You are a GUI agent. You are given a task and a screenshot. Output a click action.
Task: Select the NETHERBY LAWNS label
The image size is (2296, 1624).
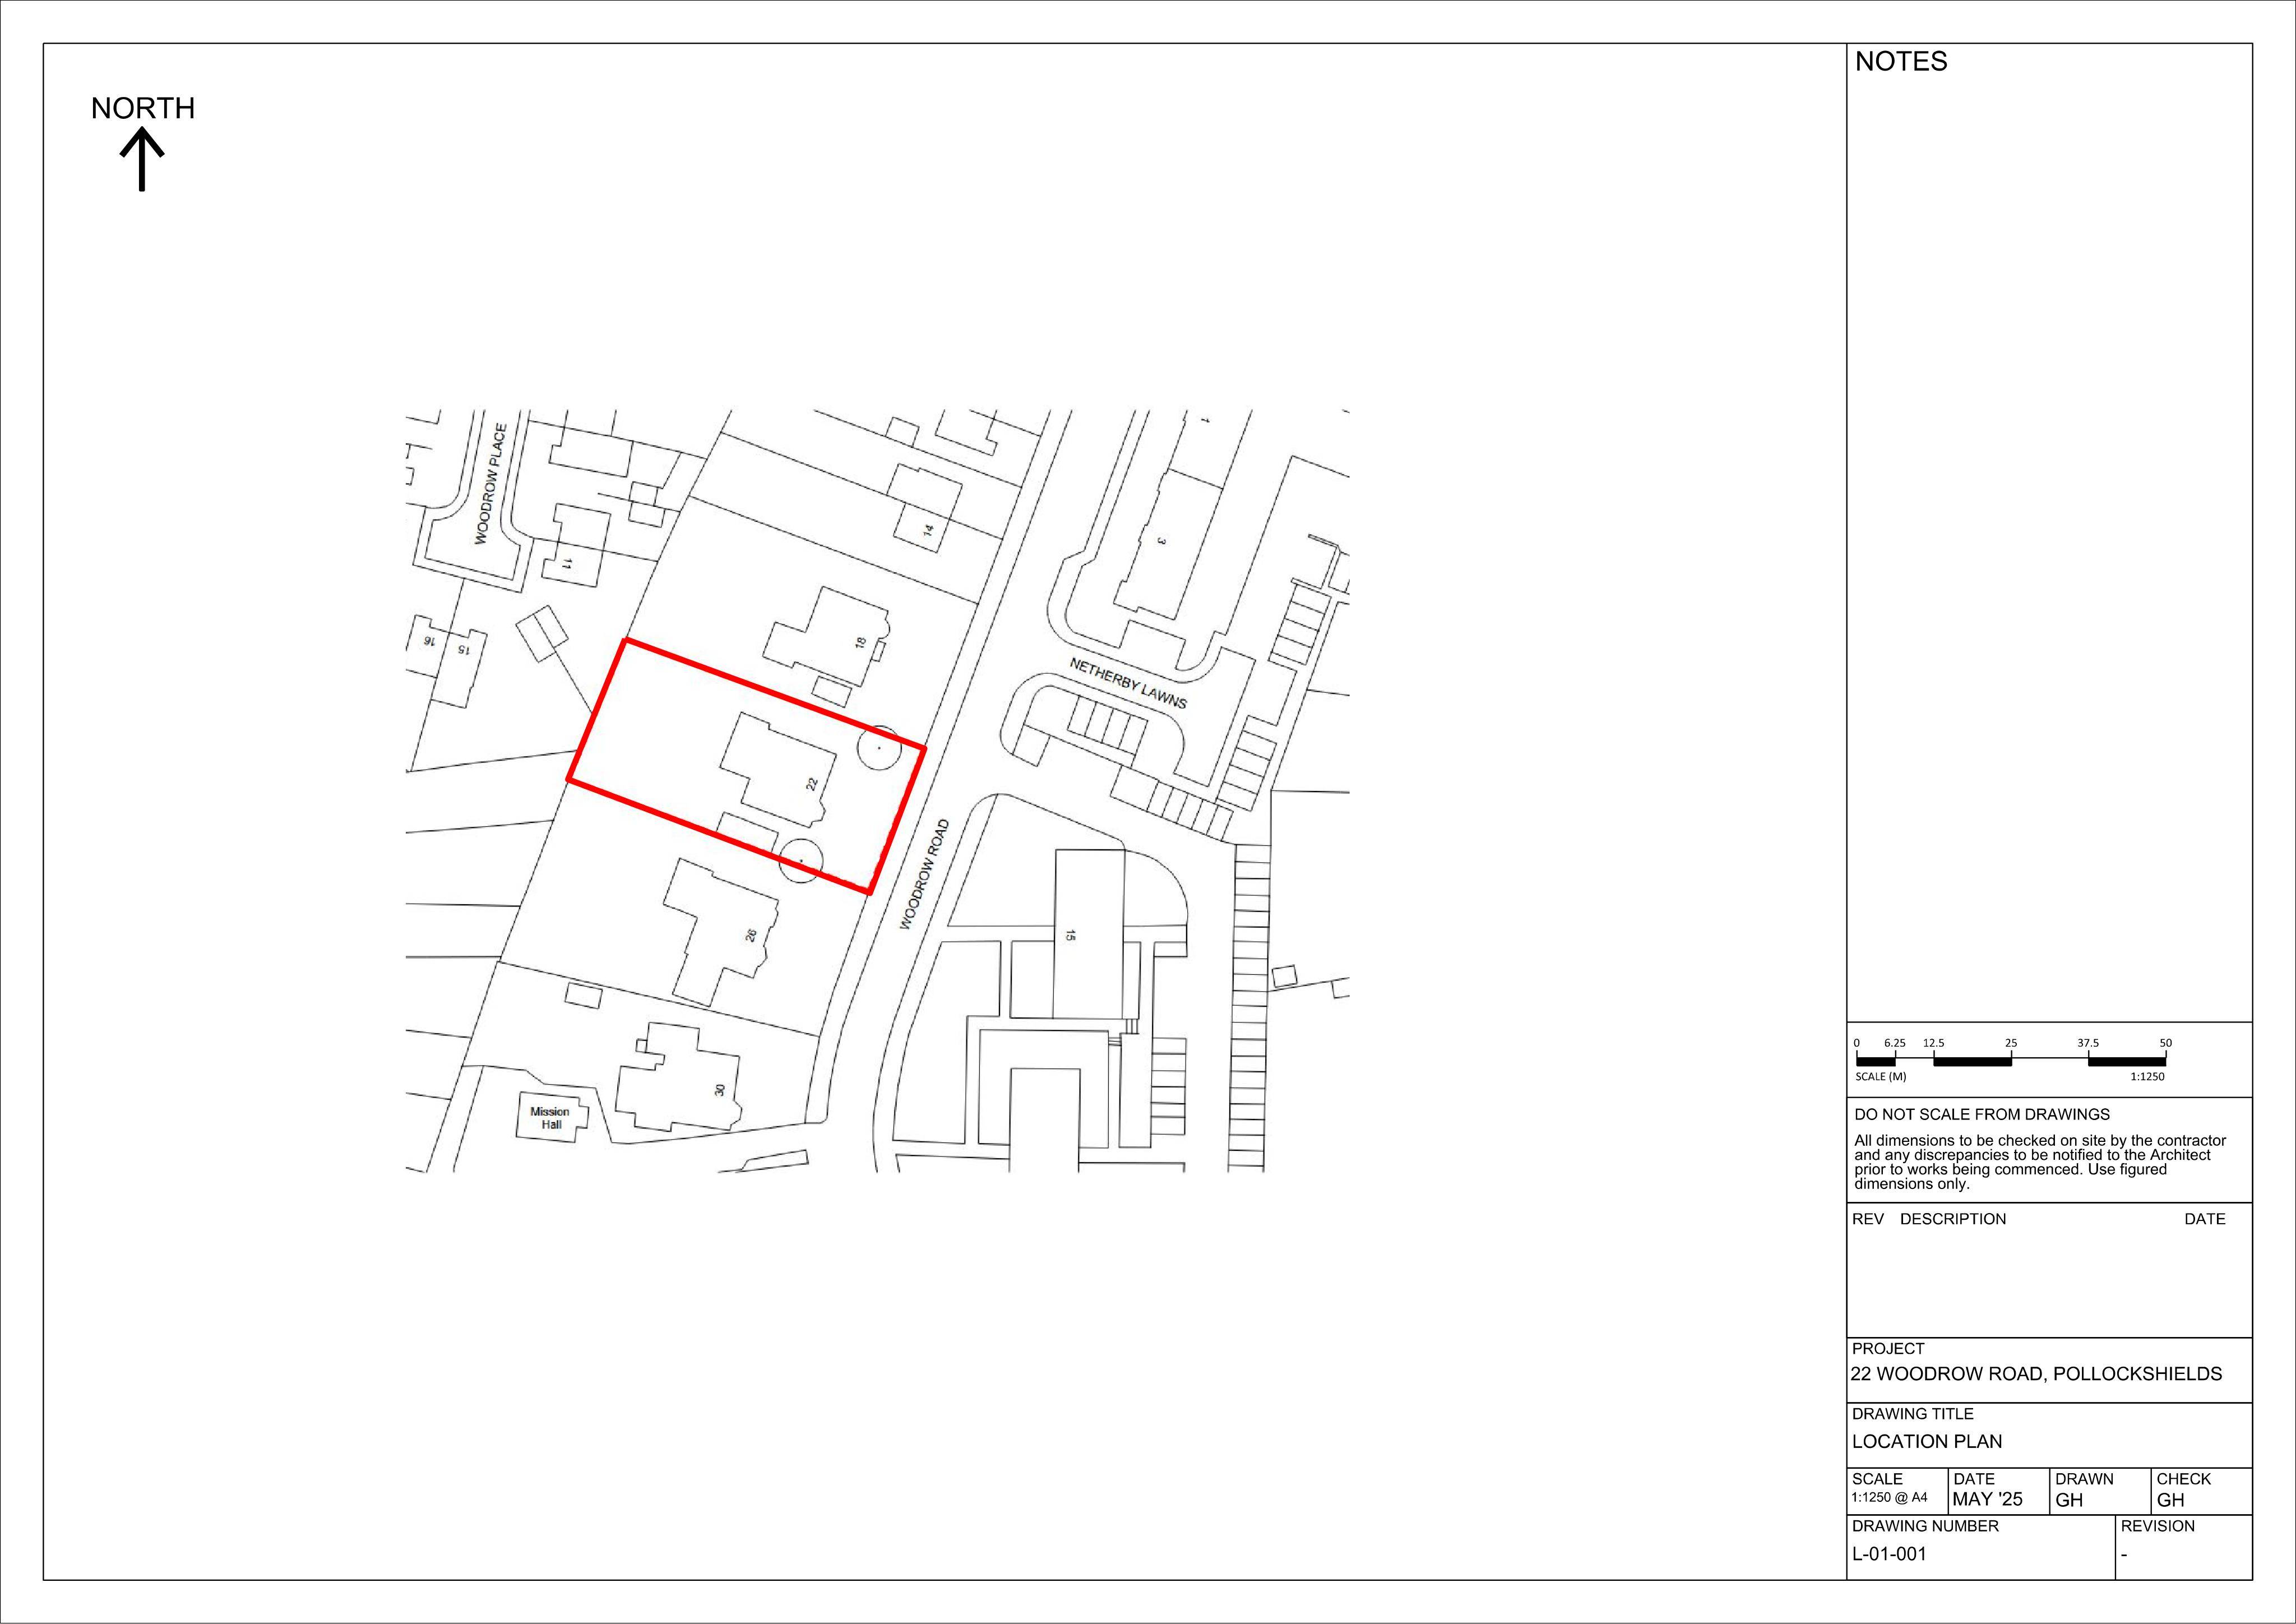coord(1128,683)
